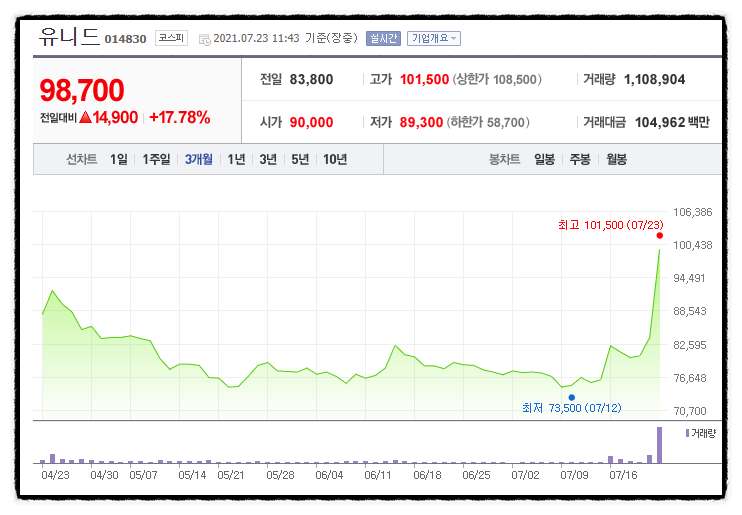The image size is (742, 515).
Task: Click the 06/11 date axis label
Action: [378, 475]
